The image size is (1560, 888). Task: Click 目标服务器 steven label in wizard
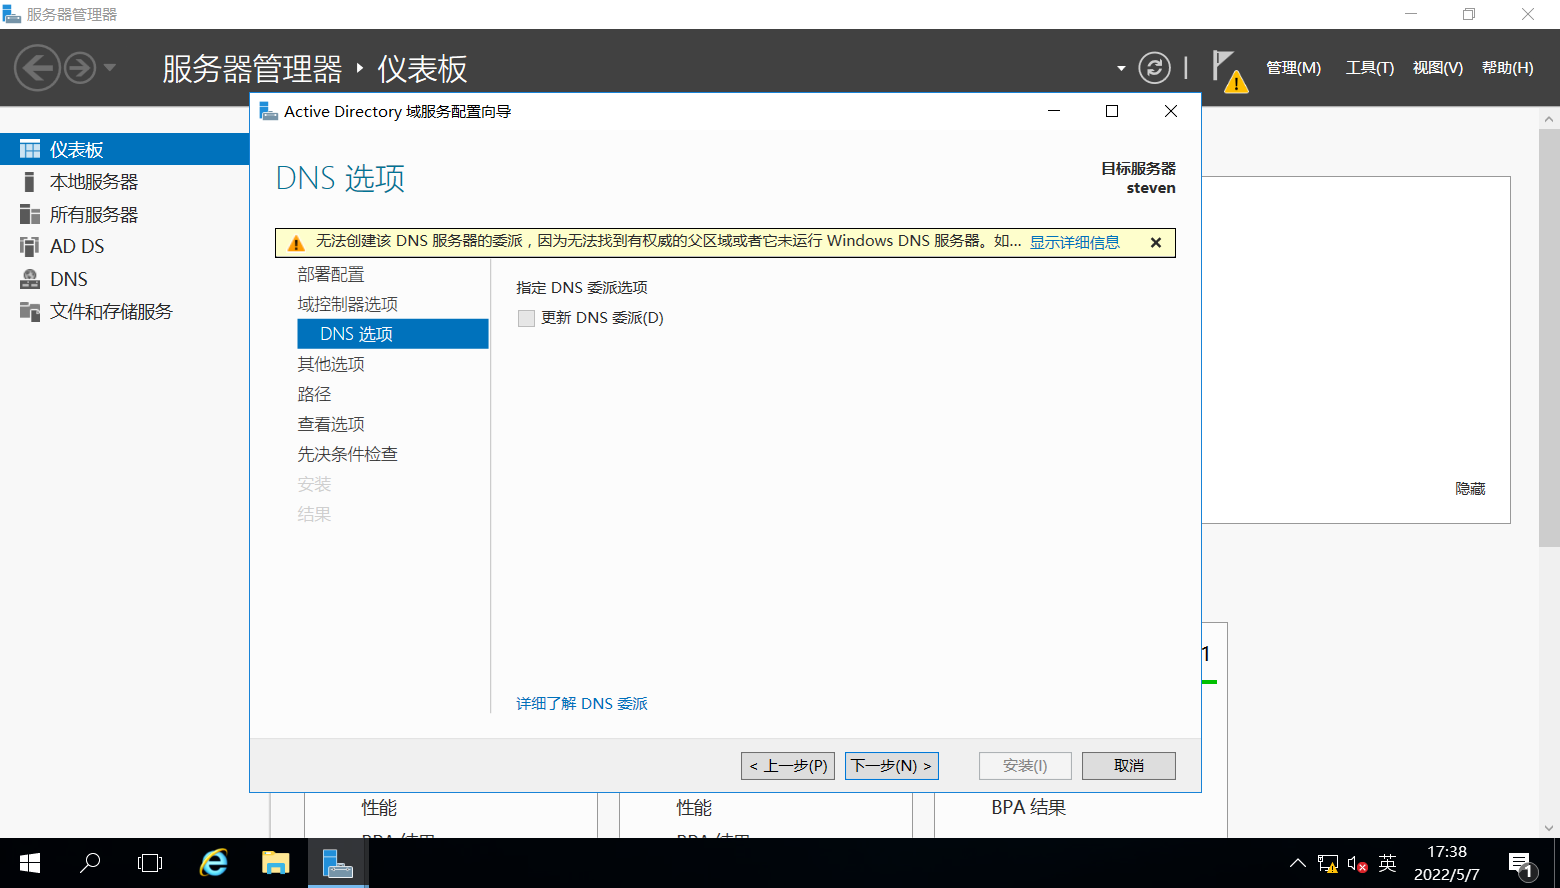1138,178
